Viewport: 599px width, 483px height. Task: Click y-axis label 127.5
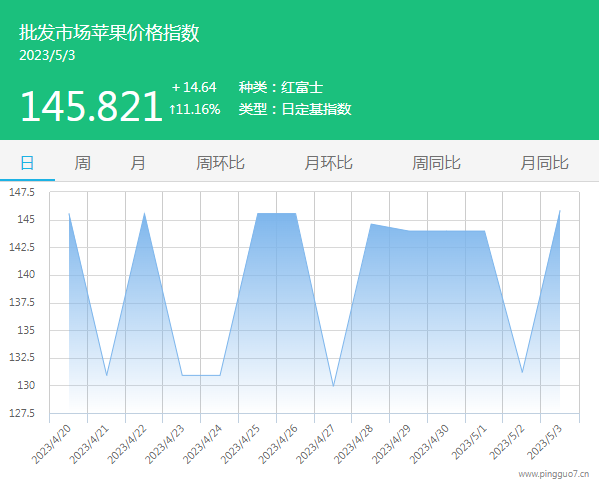[22, 413]
